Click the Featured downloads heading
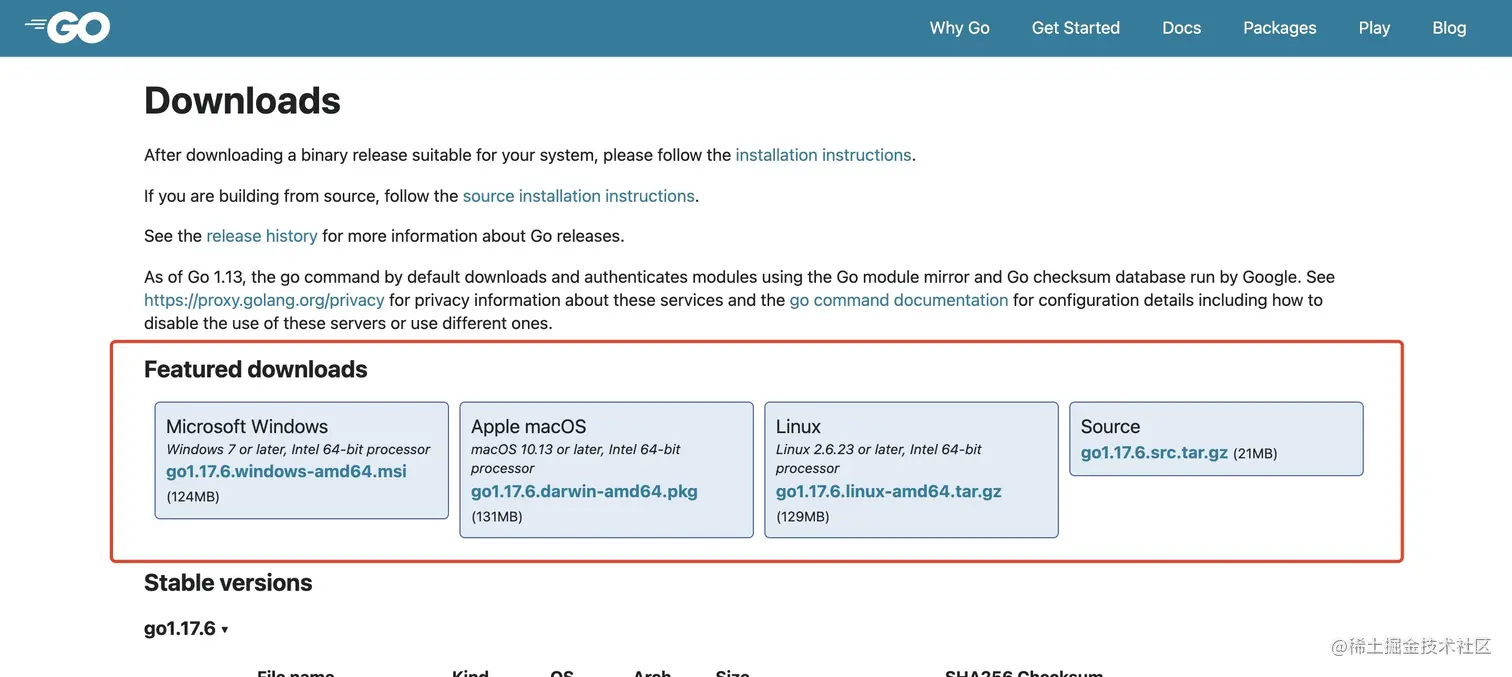1512x677 pixels. point(256,369)
